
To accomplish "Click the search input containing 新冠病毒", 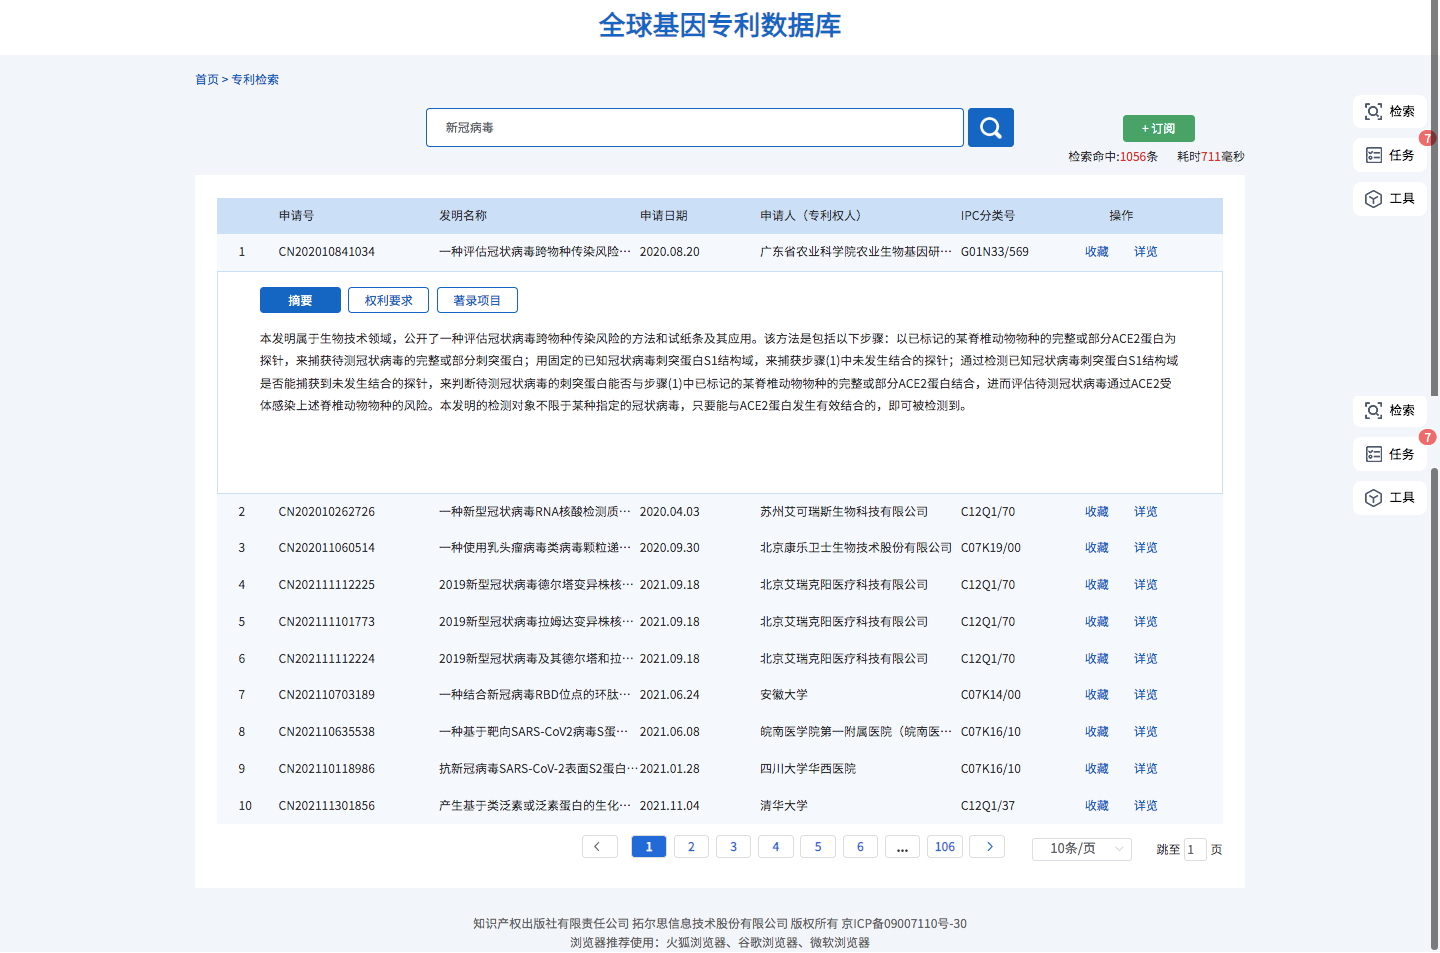I will (694, 128).
